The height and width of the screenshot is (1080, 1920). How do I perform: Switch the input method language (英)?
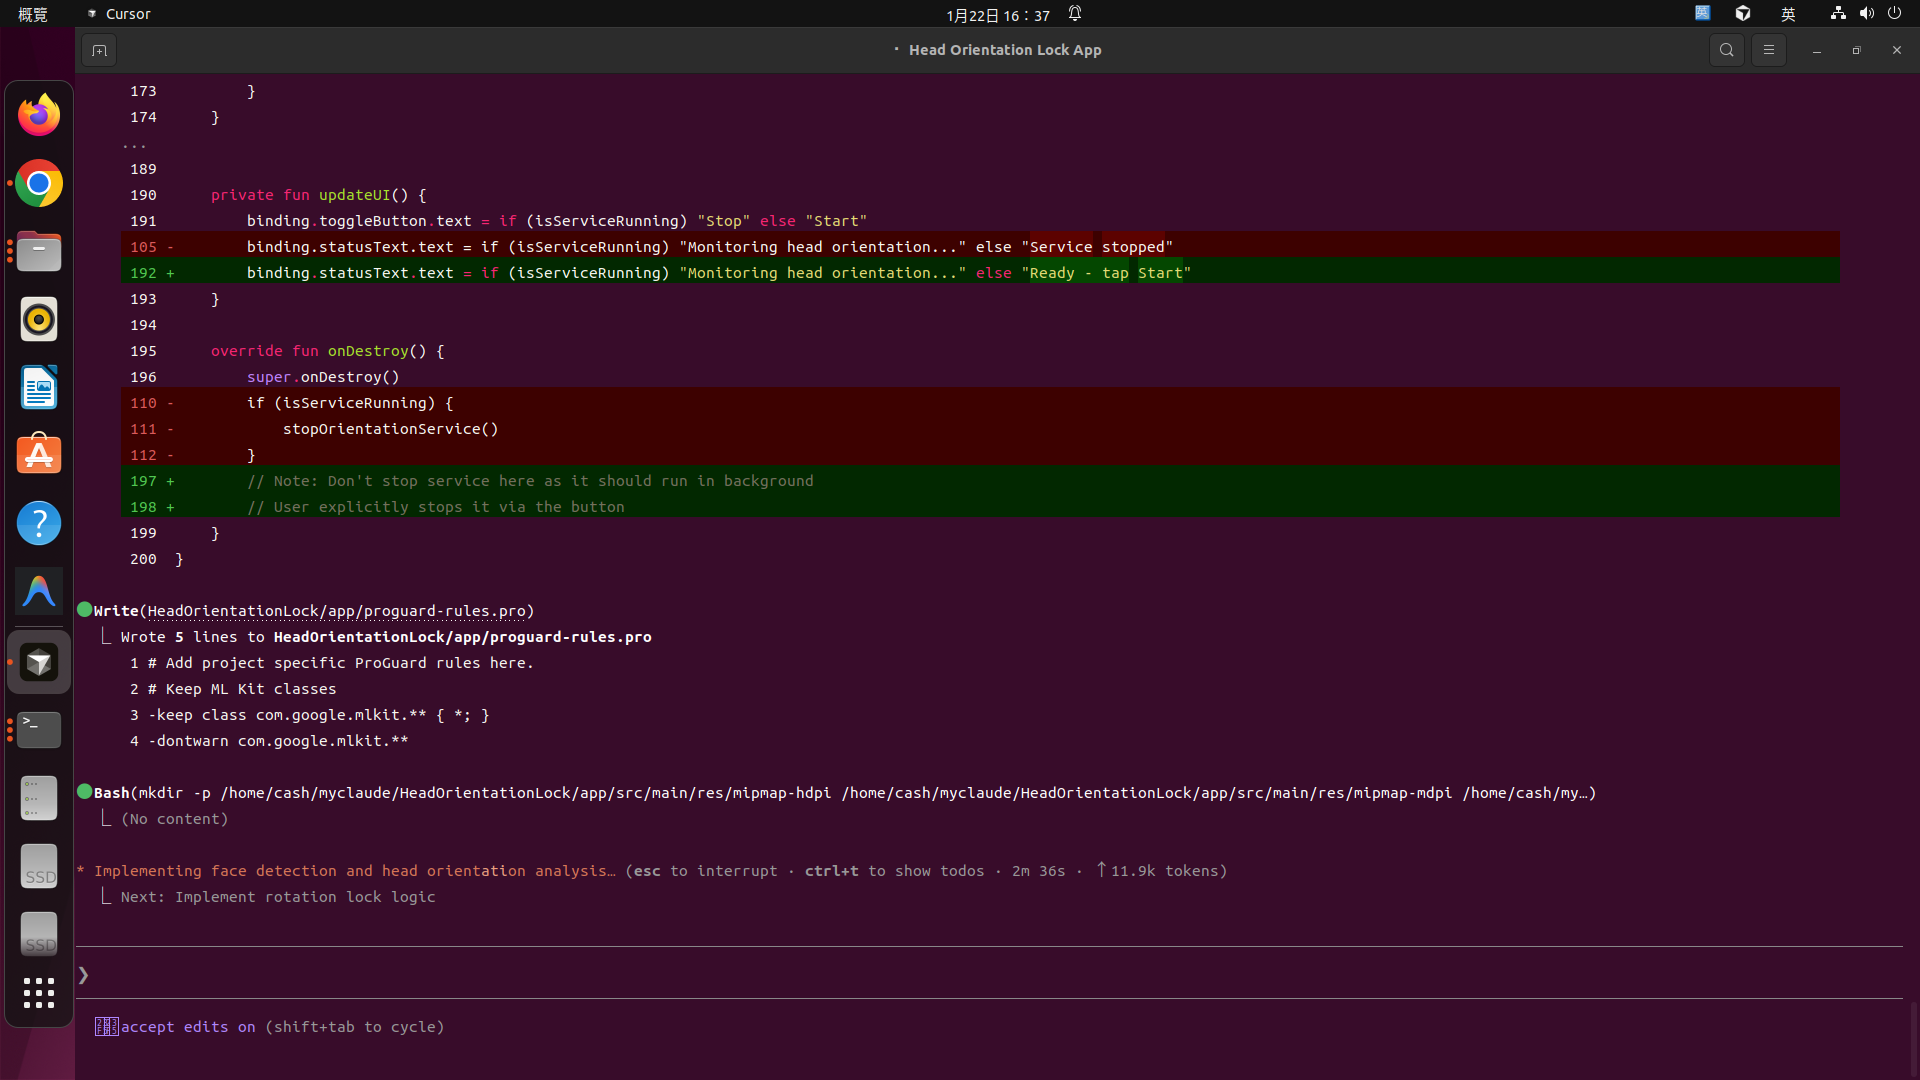pyautogui.click(x=1788, y=14)
